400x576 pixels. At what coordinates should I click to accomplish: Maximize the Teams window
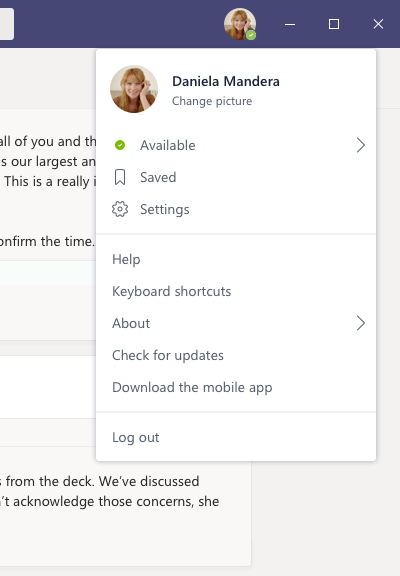[334, 24]
